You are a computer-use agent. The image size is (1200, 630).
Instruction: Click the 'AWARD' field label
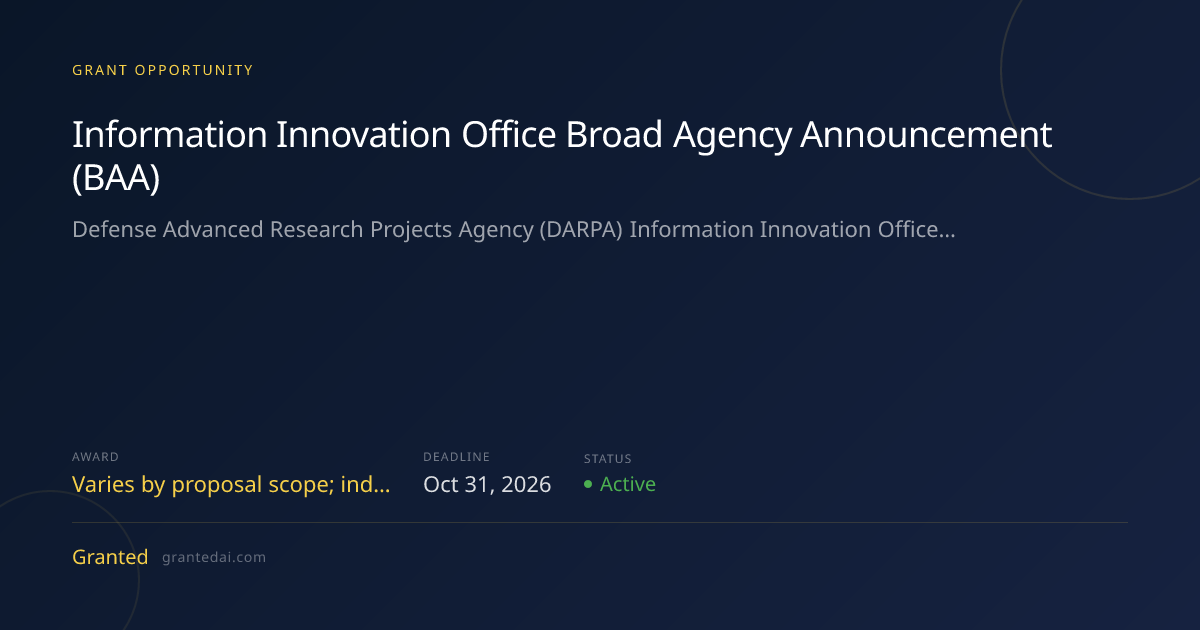pyautogui.click(x=95, y=457)
